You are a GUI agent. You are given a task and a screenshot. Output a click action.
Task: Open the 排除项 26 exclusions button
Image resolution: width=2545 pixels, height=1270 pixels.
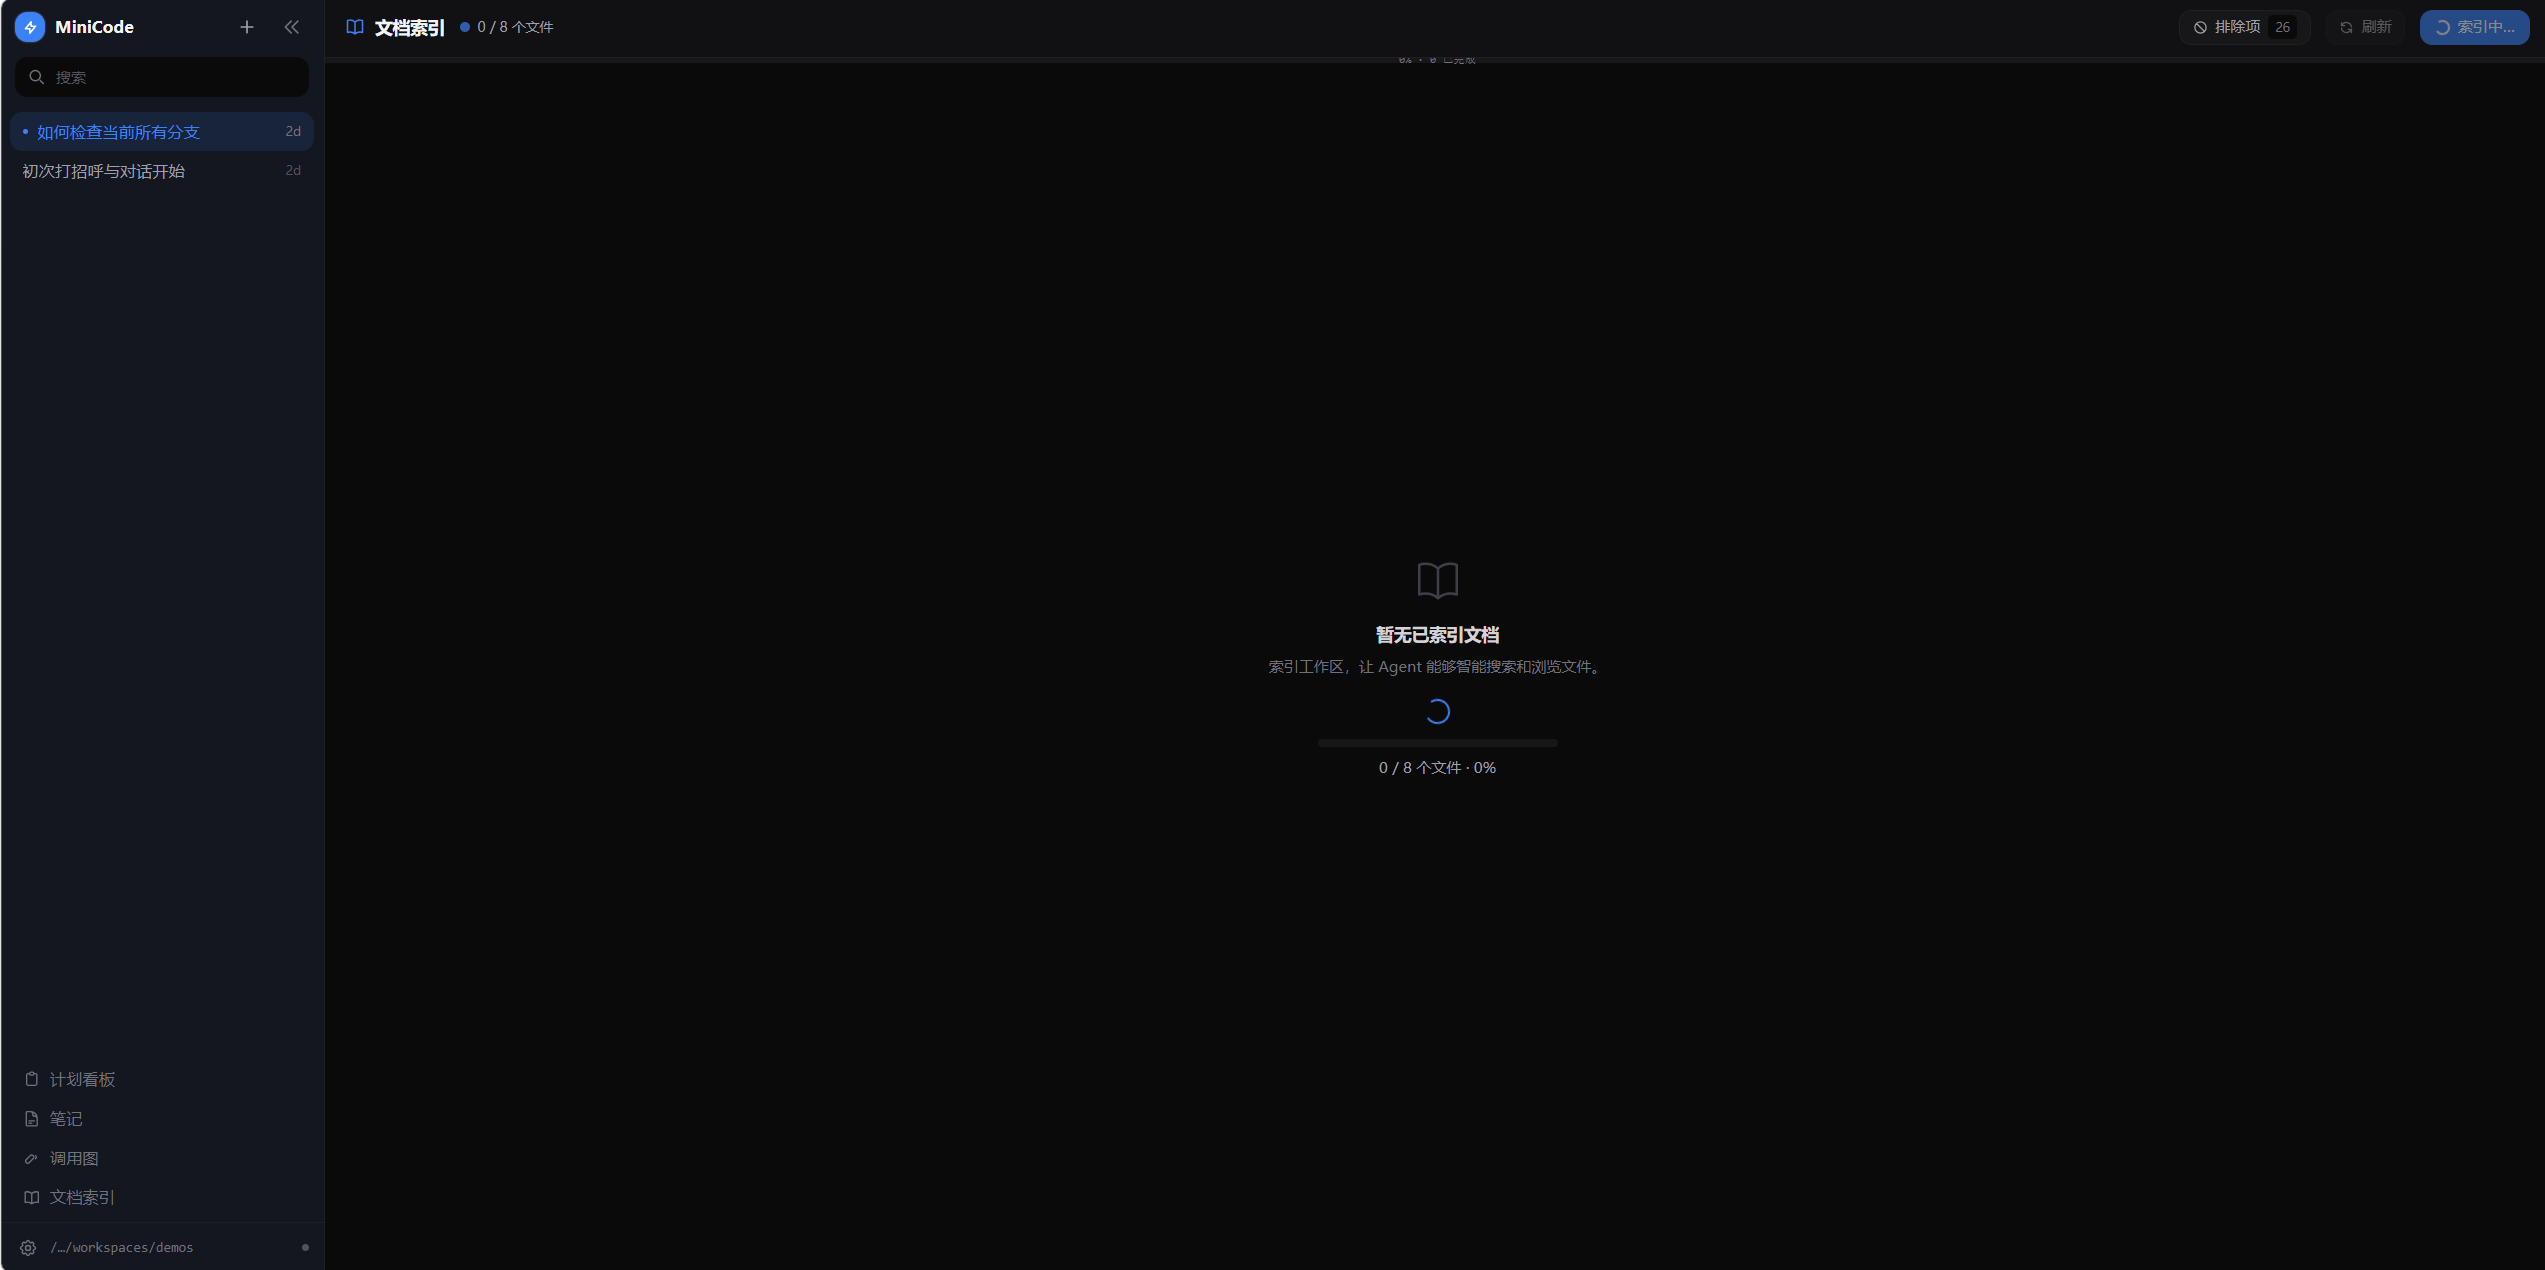(2244, 27)
